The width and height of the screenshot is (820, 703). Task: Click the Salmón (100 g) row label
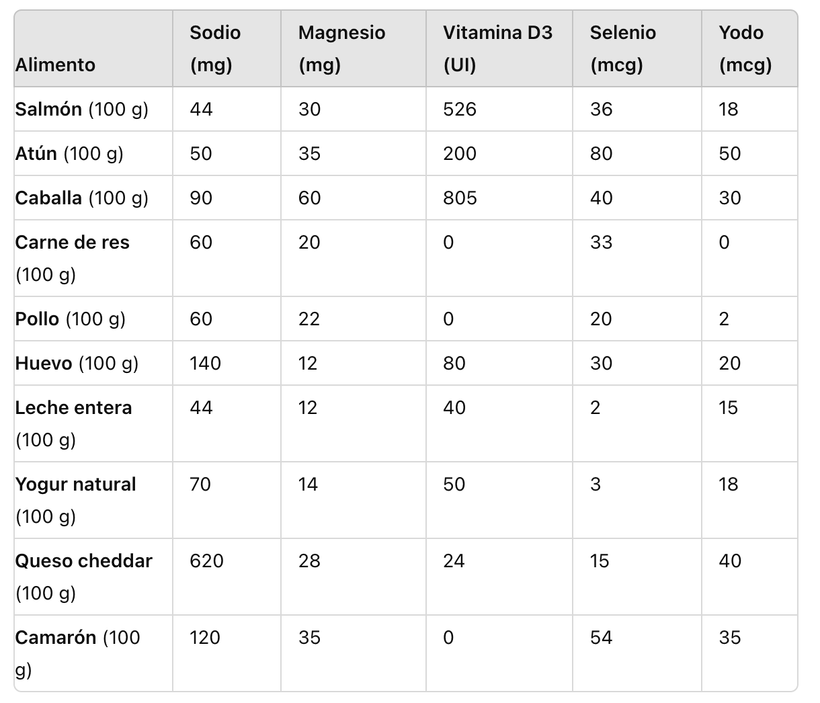(82, 109)
